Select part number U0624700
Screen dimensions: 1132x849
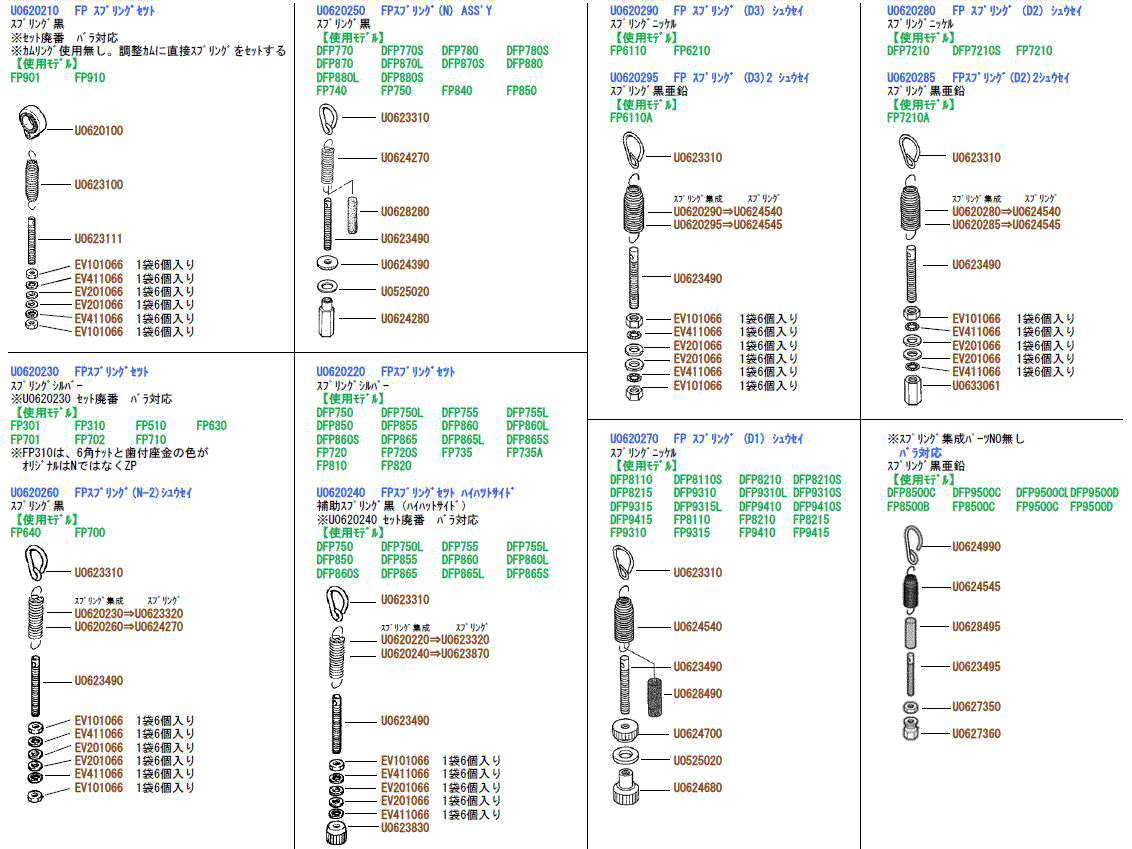point(697,734)
